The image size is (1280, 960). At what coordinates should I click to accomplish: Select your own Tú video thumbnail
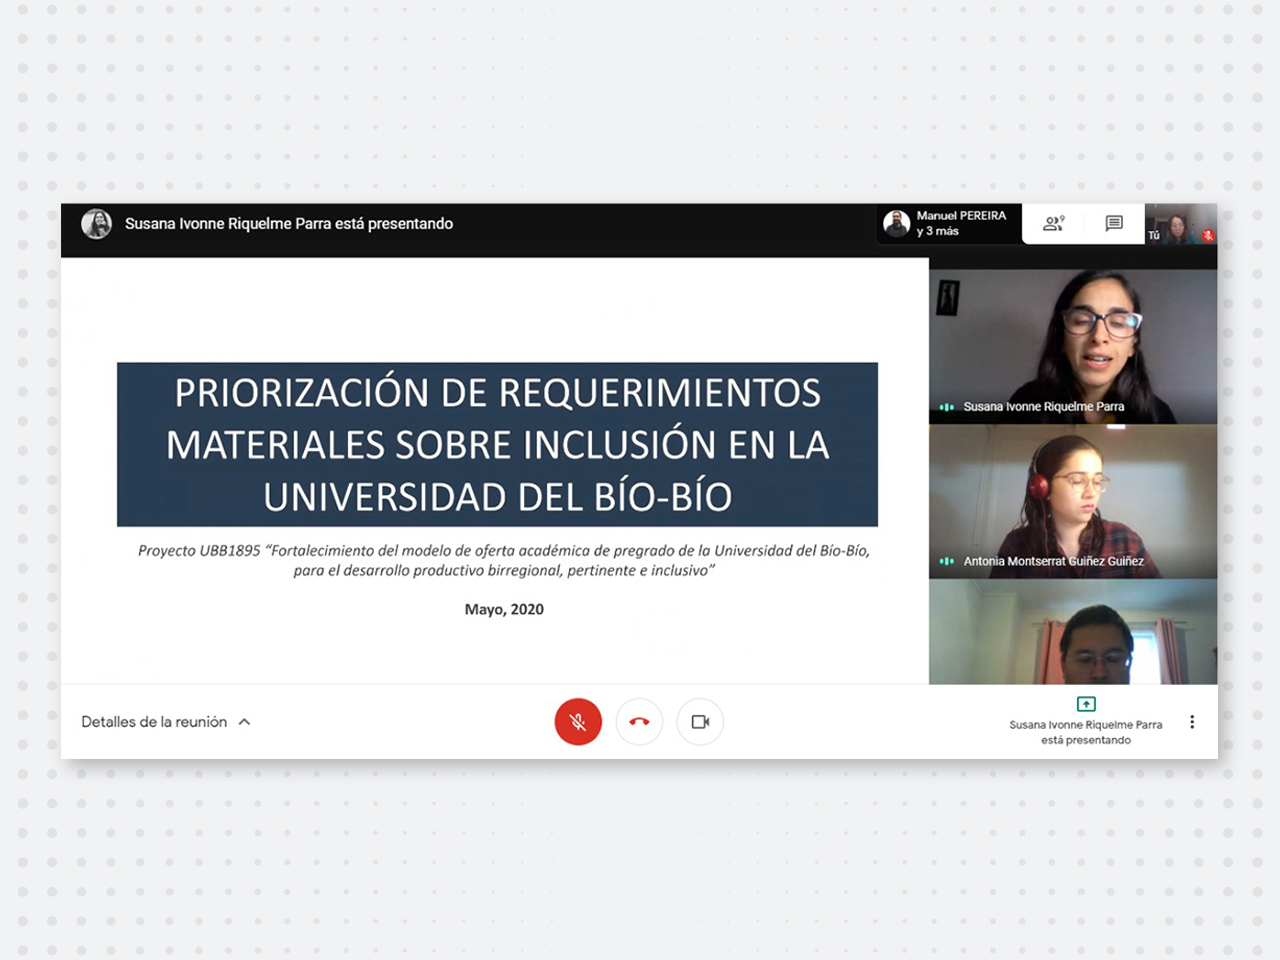click(1180, 224)
